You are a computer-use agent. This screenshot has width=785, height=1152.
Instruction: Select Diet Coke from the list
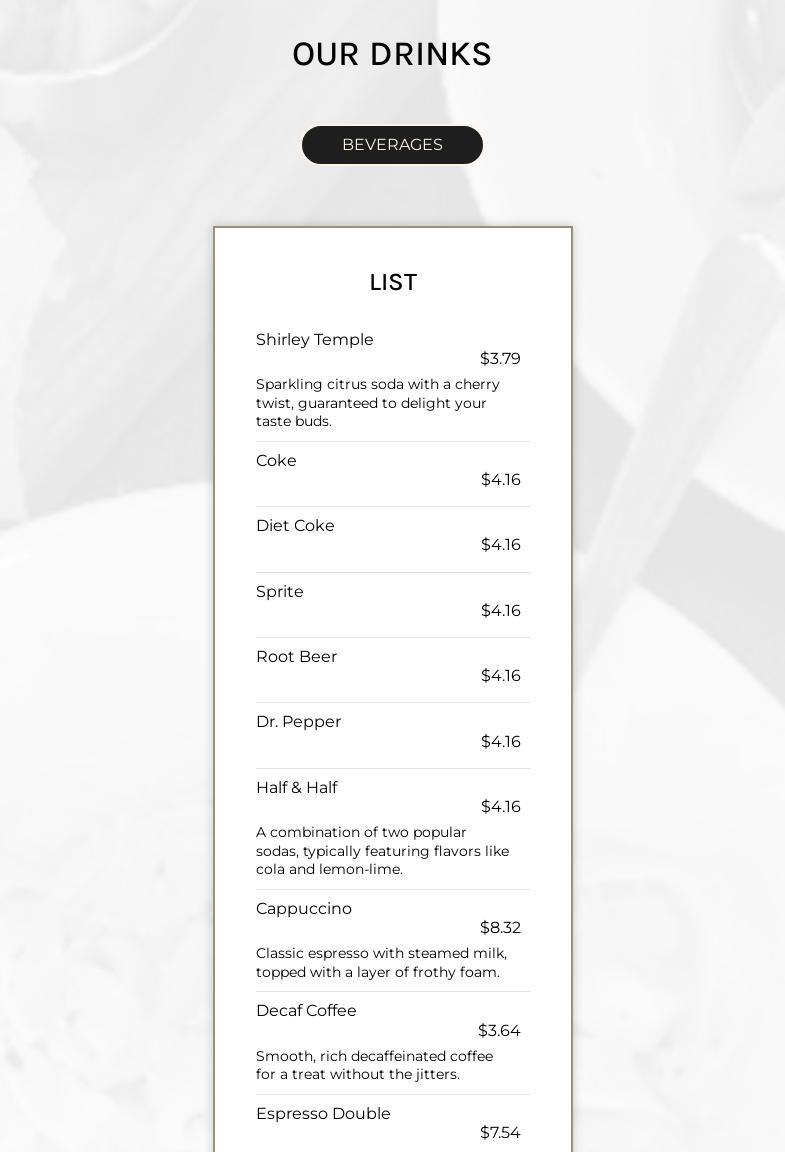click(x=295, y=525)
